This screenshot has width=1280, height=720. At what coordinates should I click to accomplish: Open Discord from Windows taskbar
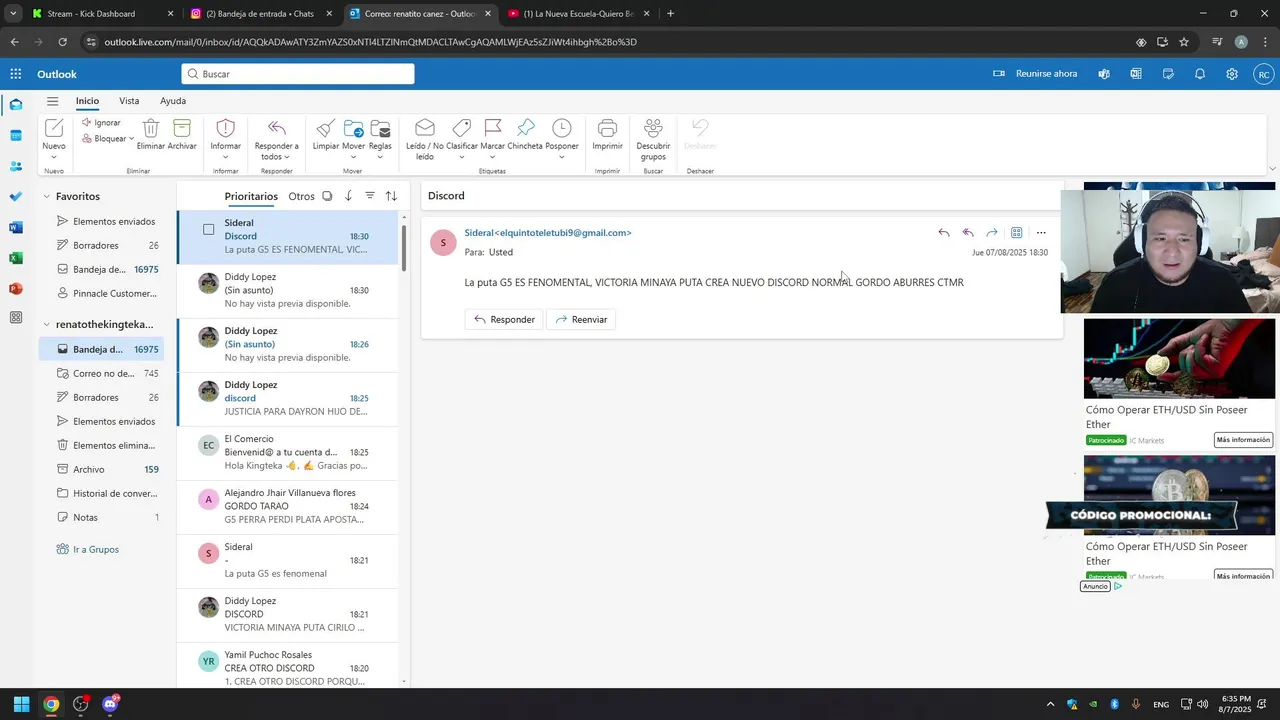(110, 704)
